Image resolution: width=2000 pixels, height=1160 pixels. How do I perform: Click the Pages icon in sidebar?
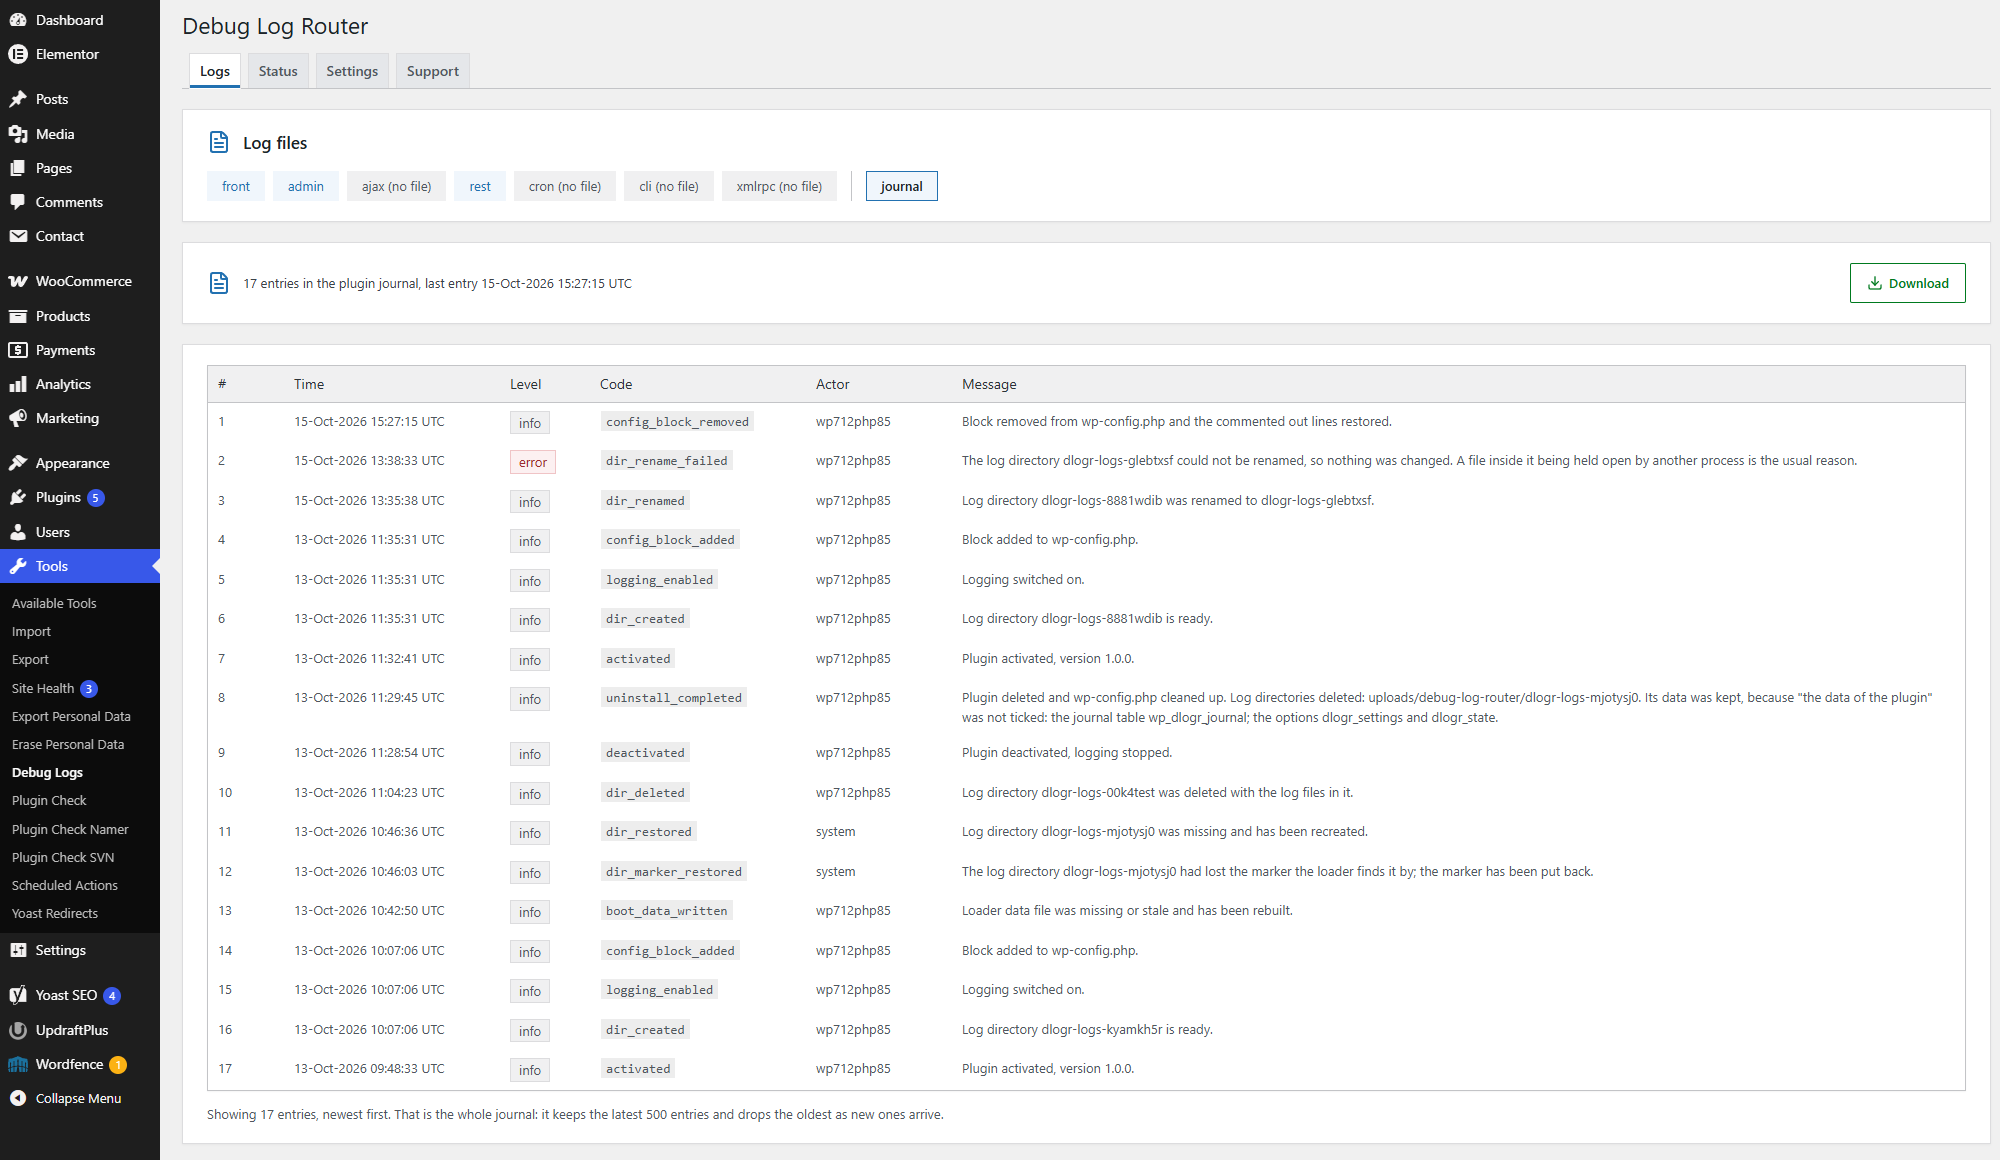[18, 168]
